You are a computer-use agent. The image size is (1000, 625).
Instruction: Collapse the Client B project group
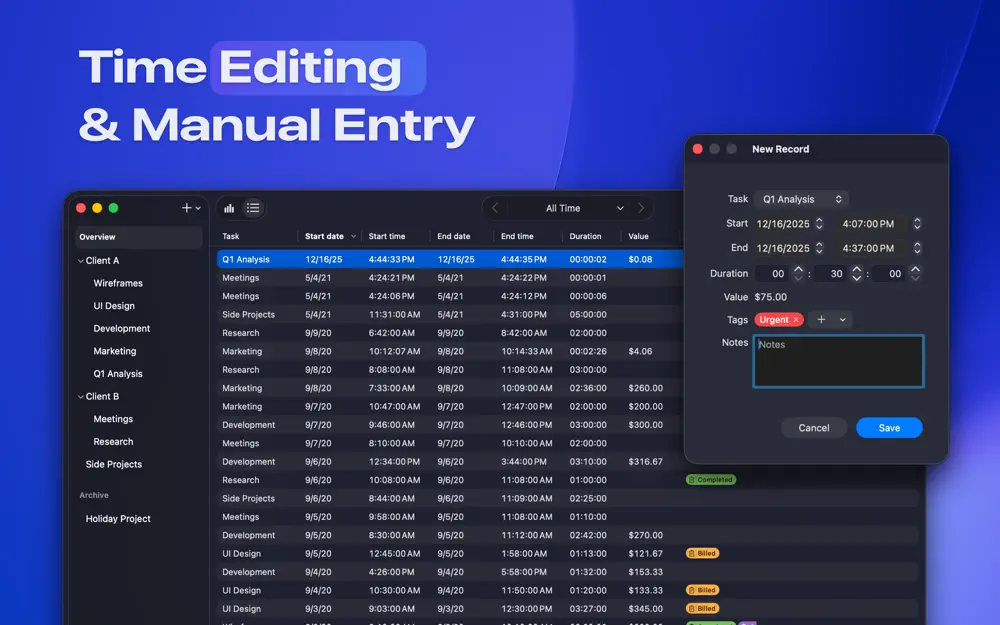80,396
